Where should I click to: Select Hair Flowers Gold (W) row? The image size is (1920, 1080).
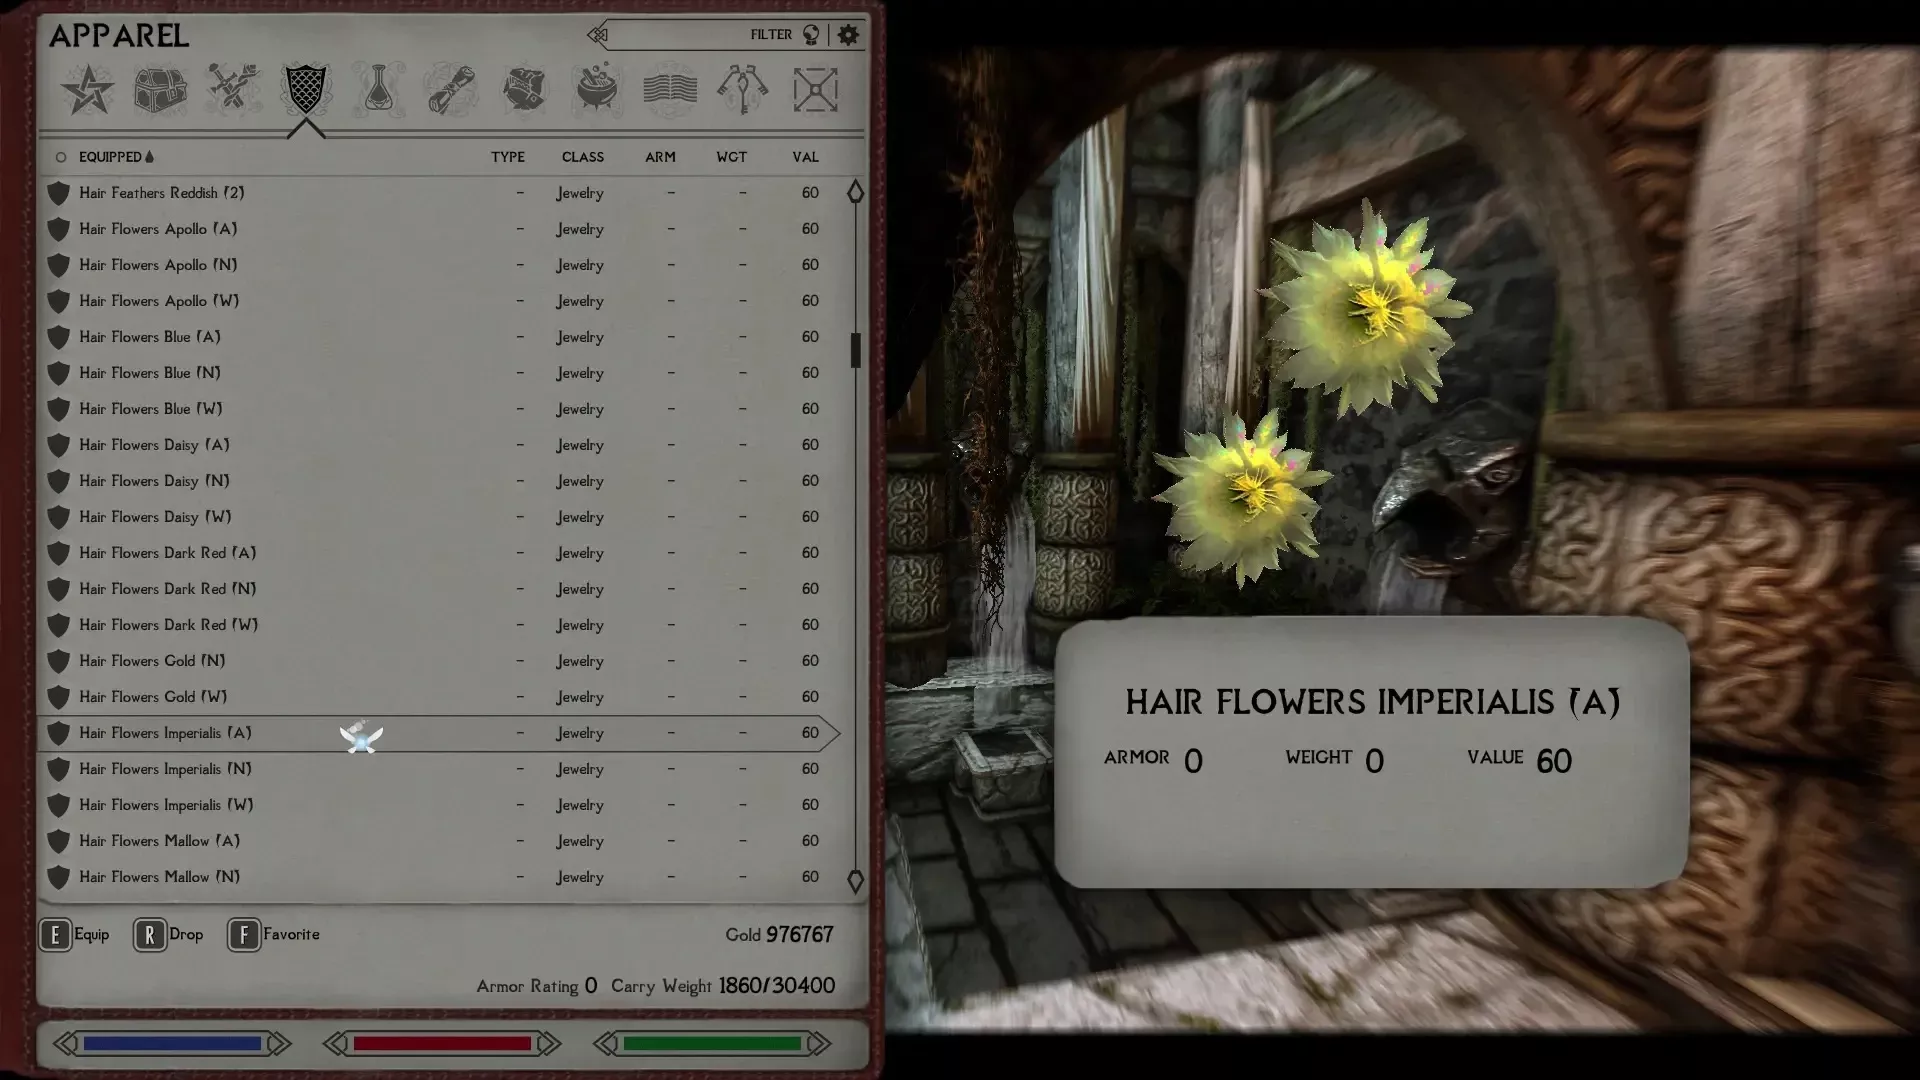(x=440, y=697)
